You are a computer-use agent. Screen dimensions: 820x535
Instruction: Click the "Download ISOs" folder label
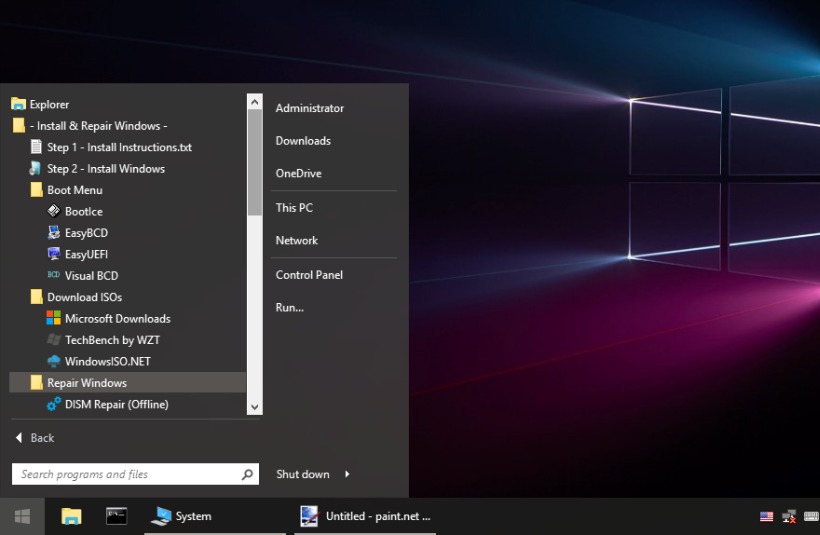85,297
